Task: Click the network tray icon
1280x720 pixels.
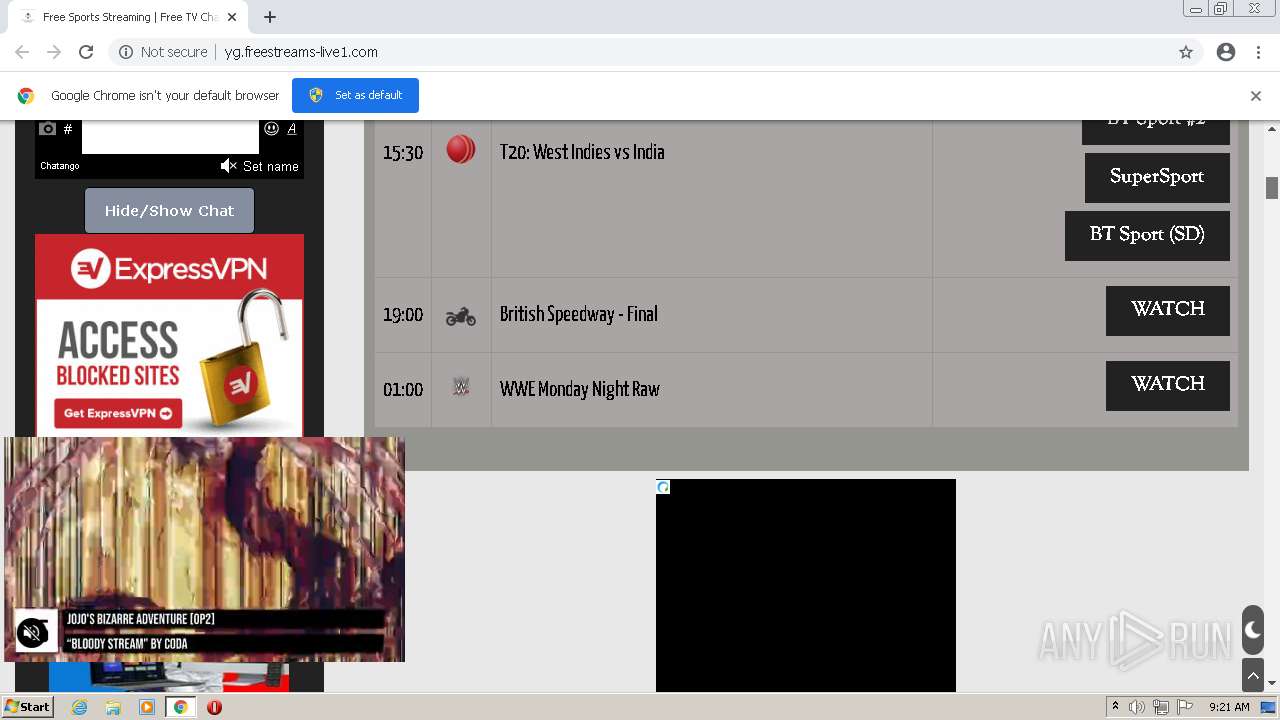Action: (1161, 707)
